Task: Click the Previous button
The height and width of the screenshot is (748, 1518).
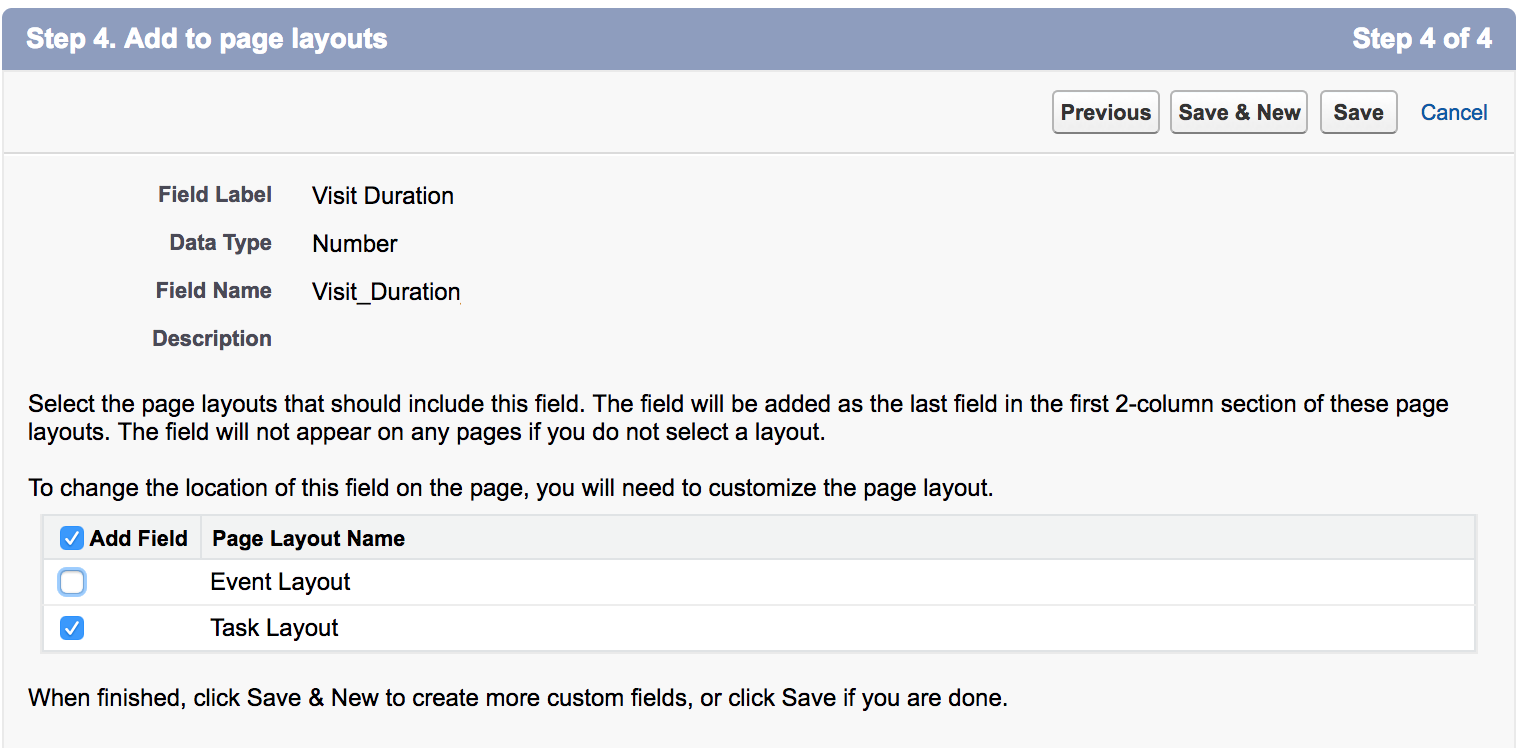Action: 1105,112
